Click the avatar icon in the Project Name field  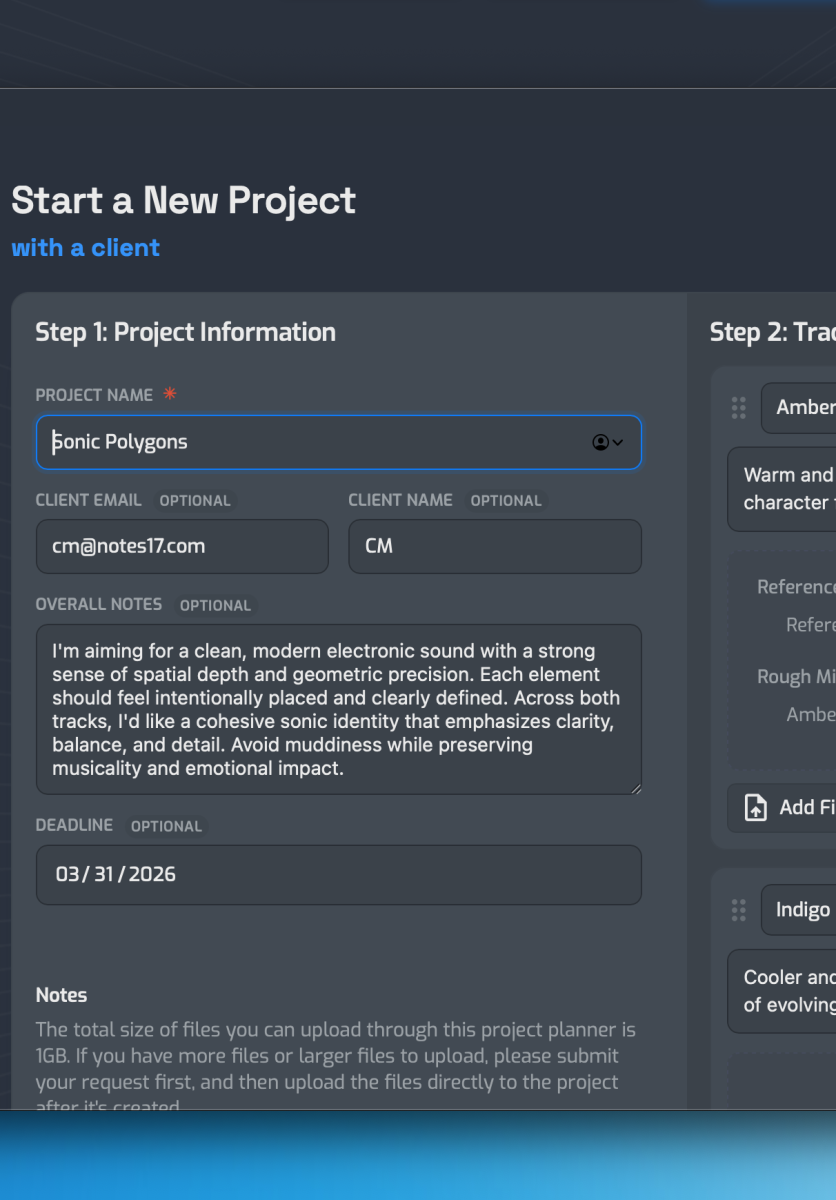(x=602, y=441)
